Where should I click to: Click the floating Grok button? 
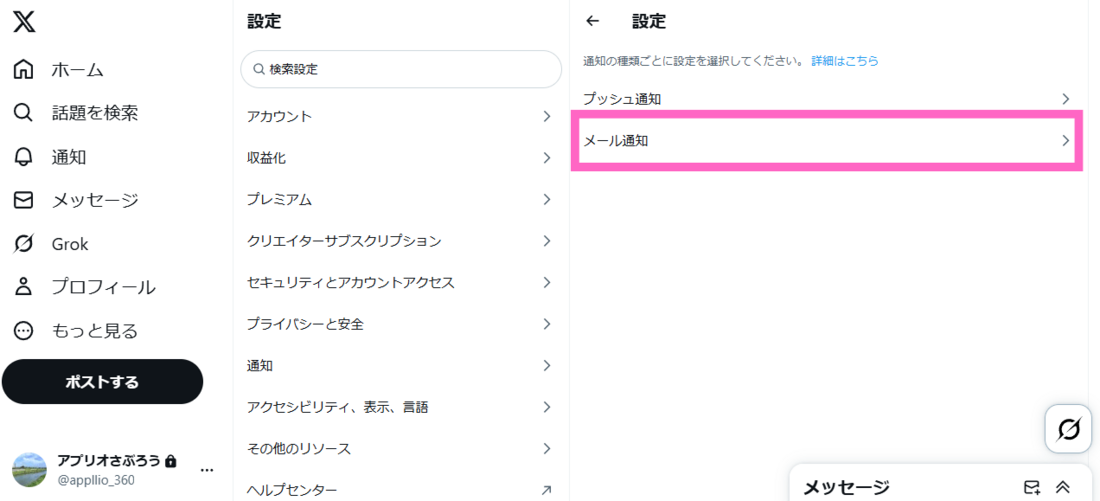click(x=1068, y=429)
